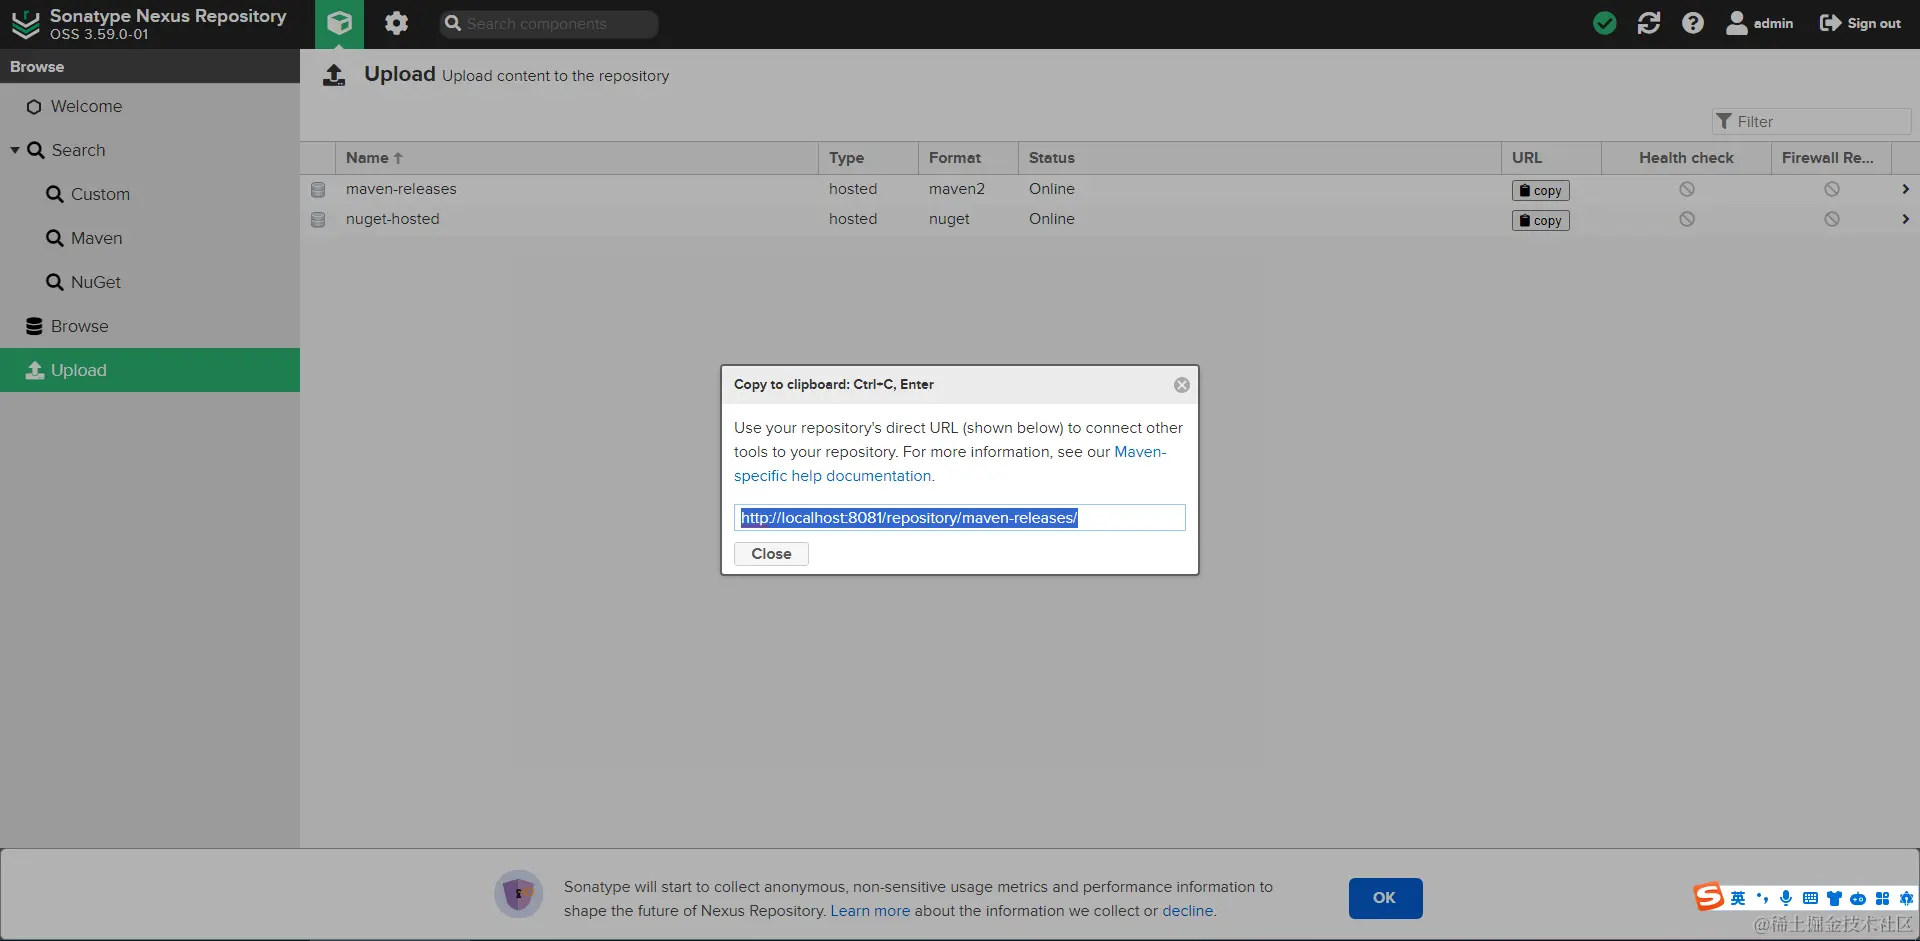Open Browse in the sidebar
The height and width of the screenshot is (941, 1920).
(x=79, y=326)
